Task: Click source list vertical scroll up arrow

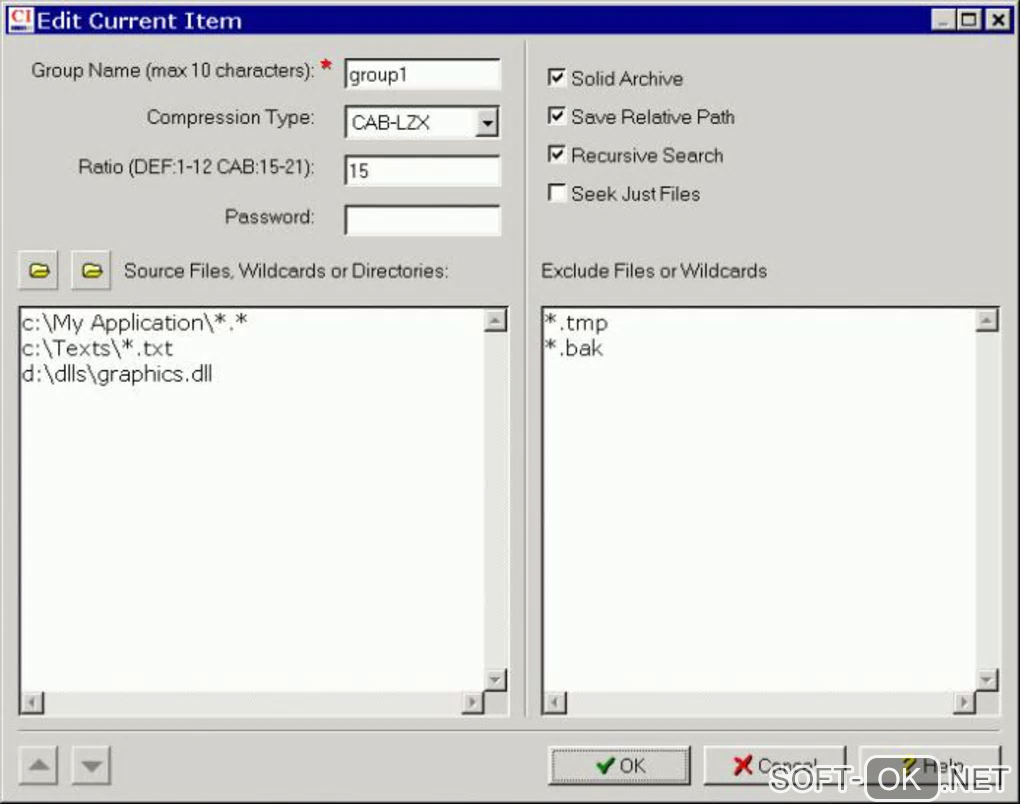Action: [x=495, y=320]
